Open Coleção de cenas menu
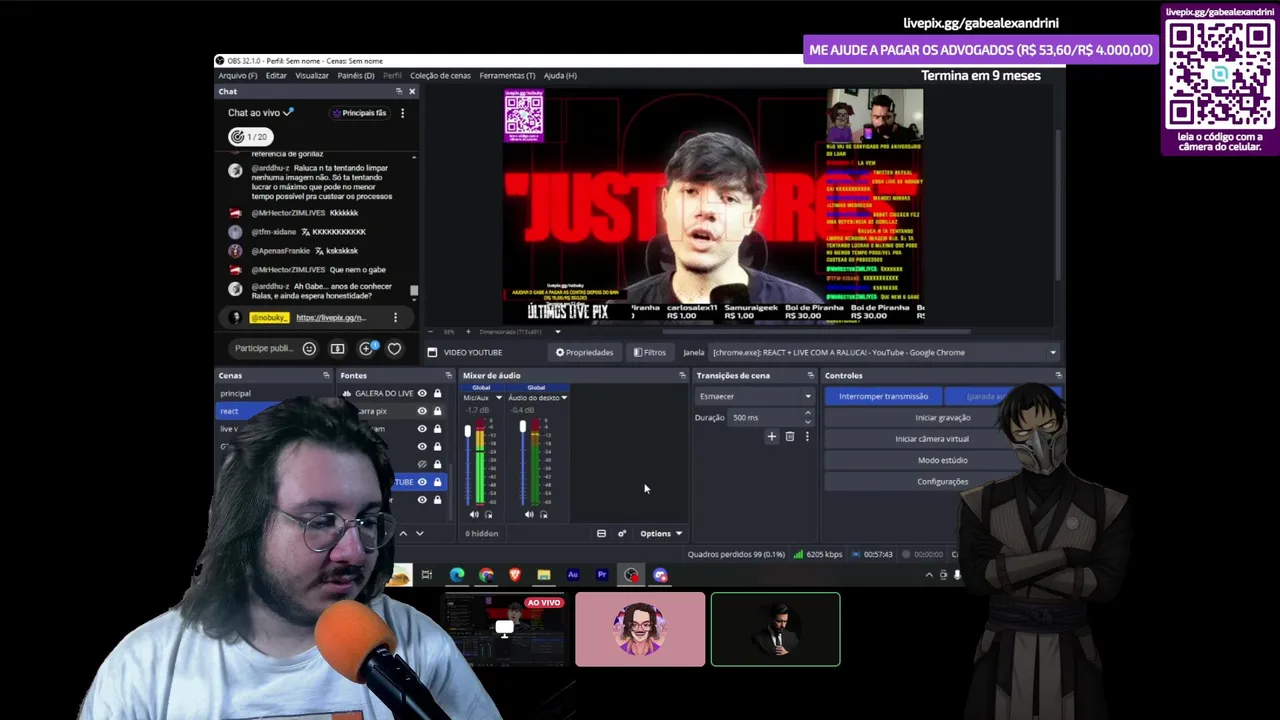The width and height of the screenshot is (1280, 720). (x=440, y=75)
